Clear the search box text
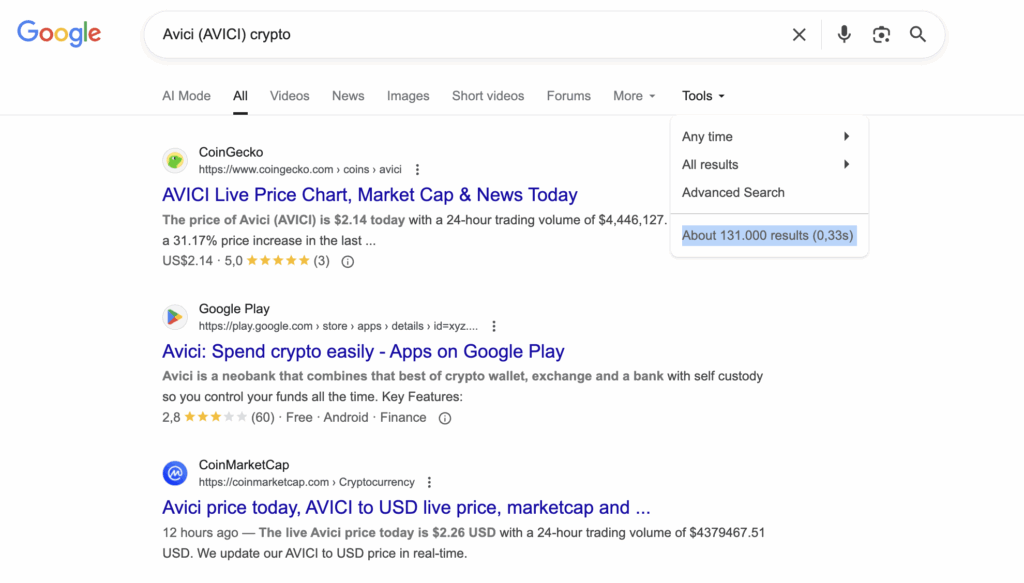The image size is (1024, 583). click(x=799, y=35)
